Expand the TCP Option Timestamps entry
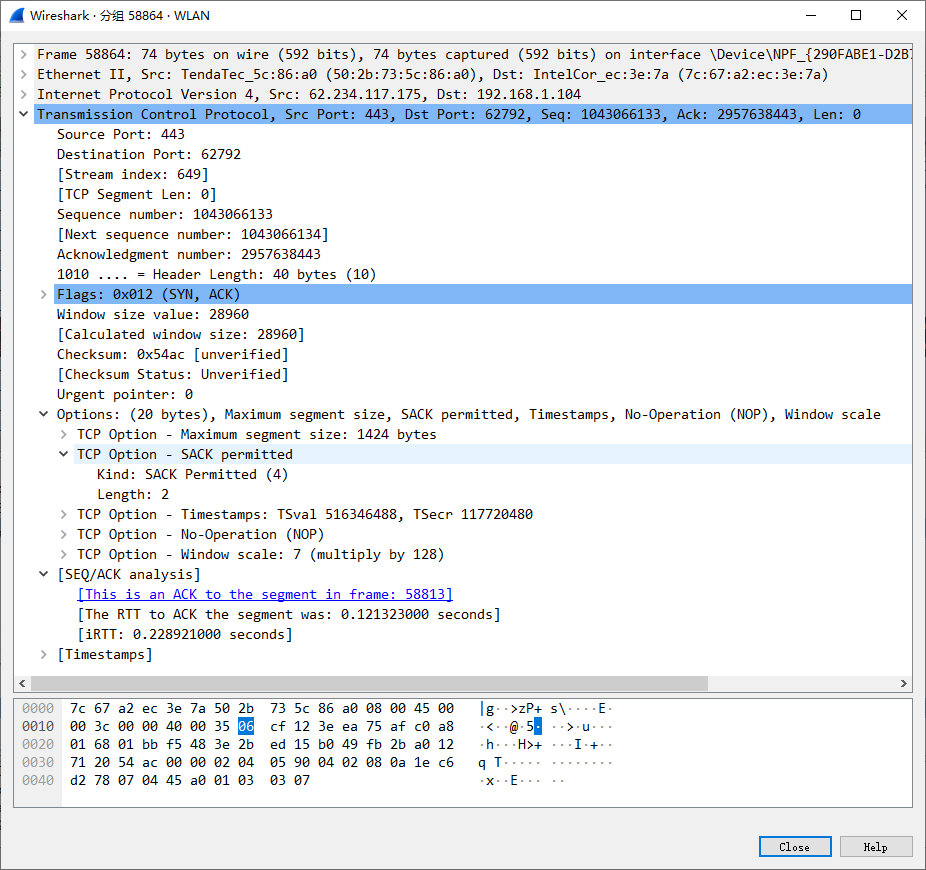The image size is (926, 870). tap(63, 514)
